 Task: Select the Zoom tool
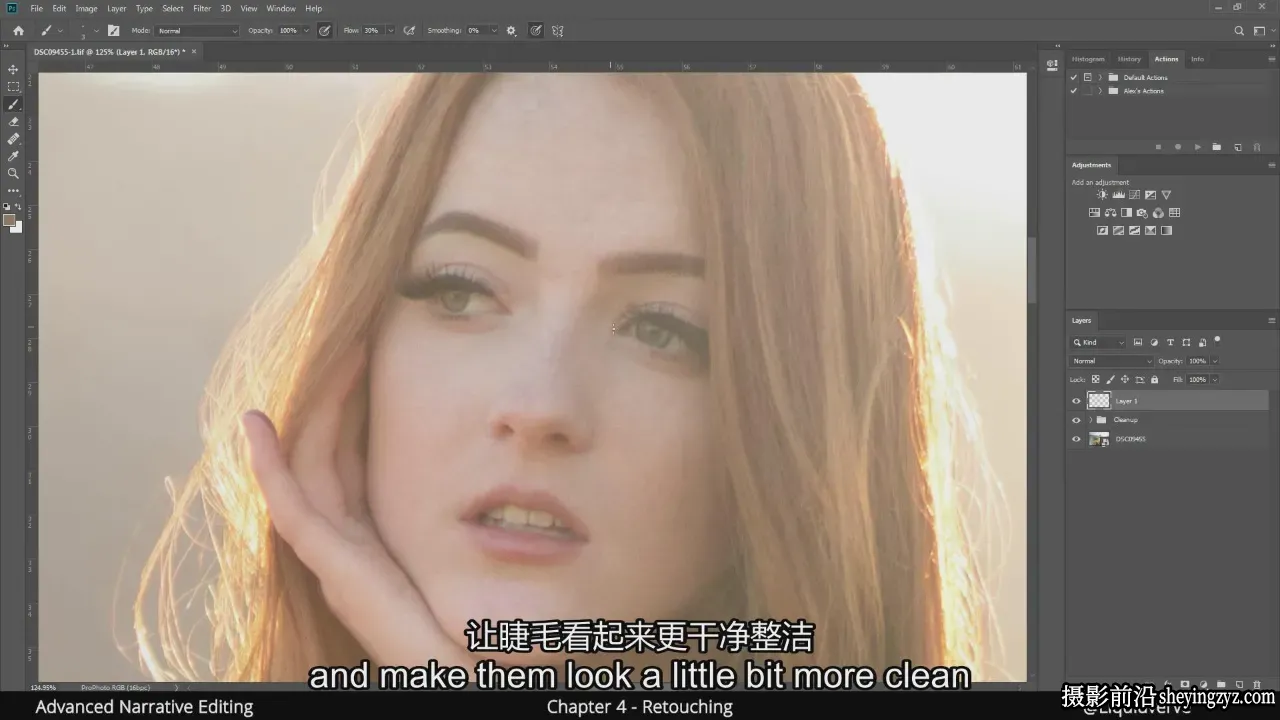coord(13,173)
